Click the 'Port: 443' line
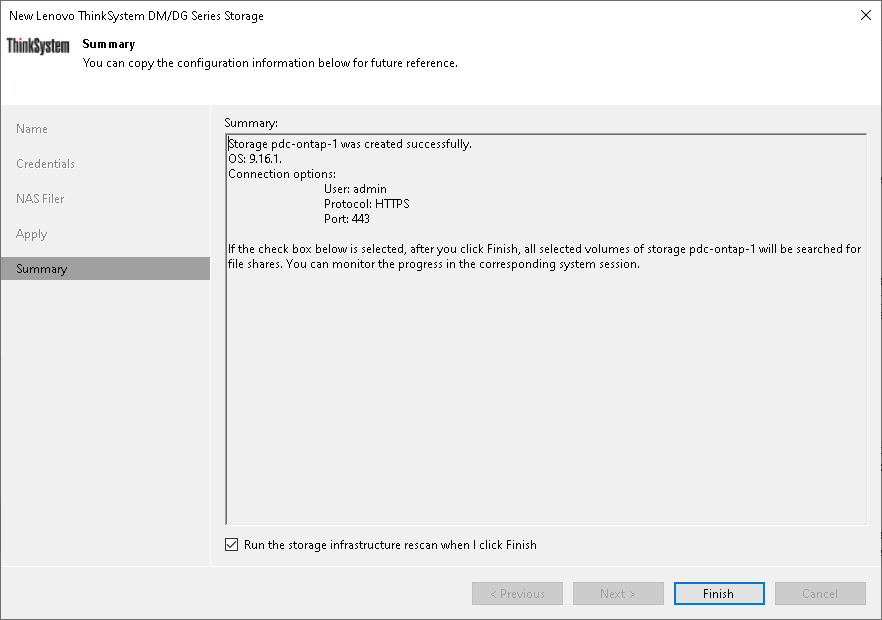The height and width of the screenshot is (620, 882). coord(346,219)
